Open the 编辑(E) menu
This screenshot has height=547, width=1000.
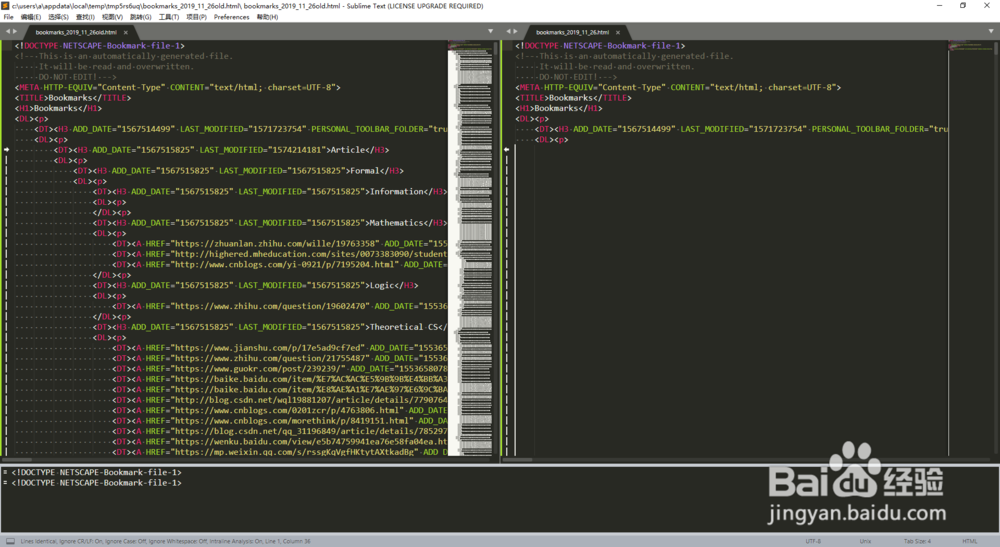pos(31,17)
